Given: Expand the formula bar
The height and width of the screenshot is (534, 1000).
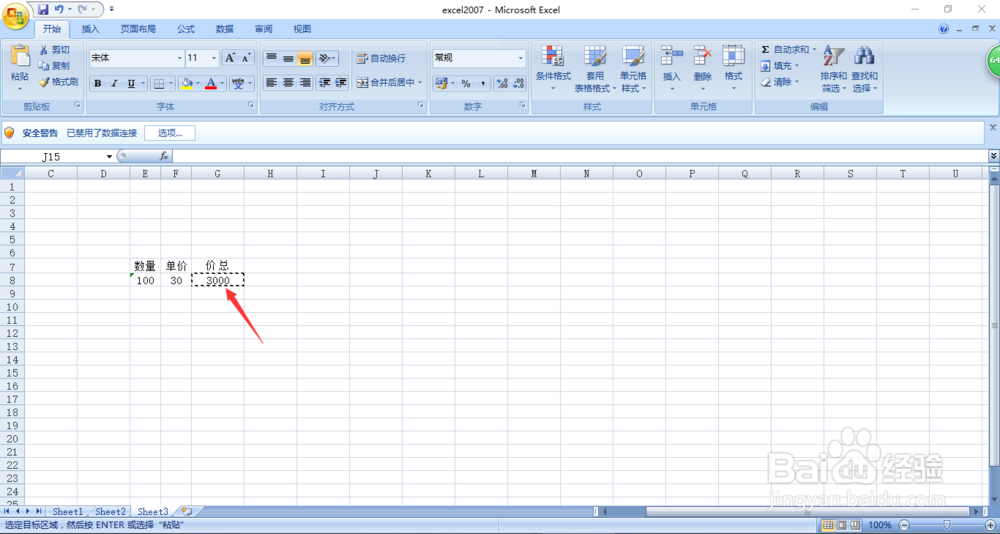Looking at the screenshot, I should (994, 156).
